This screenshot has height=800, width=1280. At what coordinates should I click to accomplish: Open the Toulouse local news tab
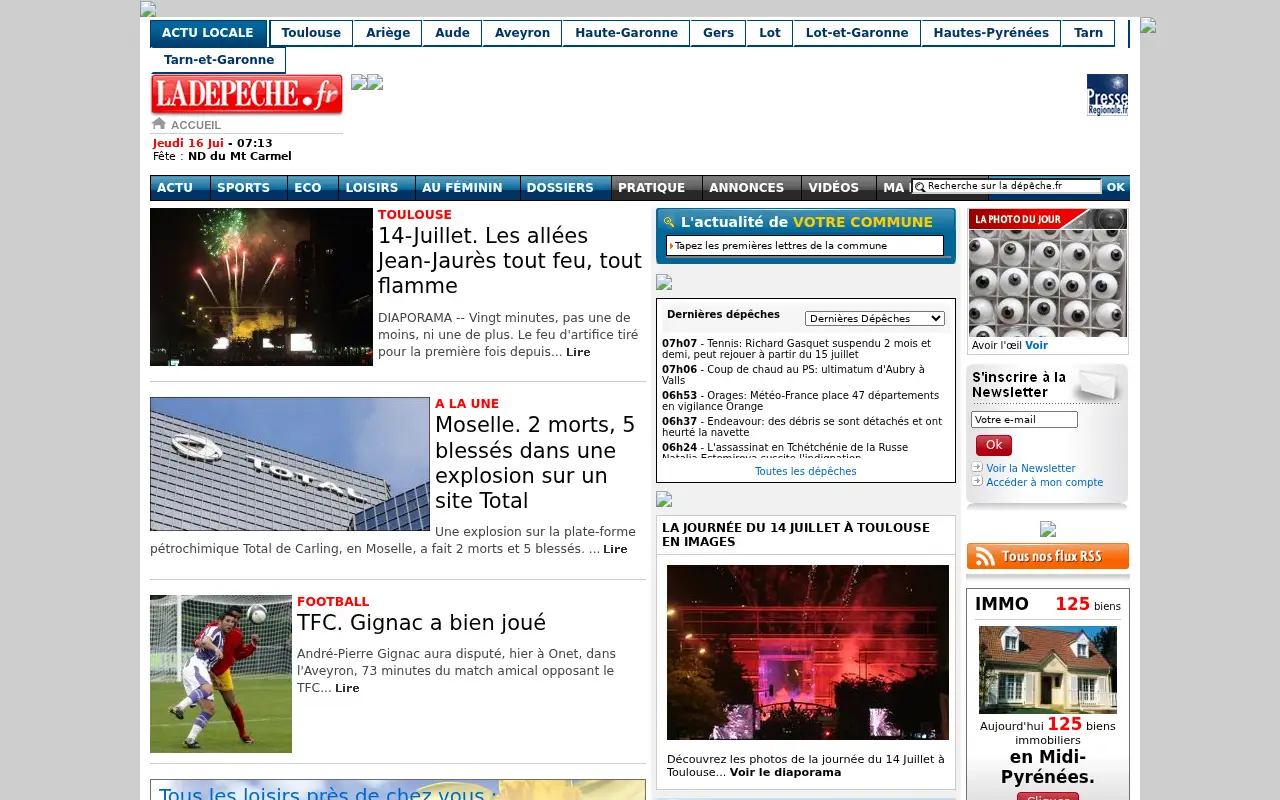pos(311,33)
